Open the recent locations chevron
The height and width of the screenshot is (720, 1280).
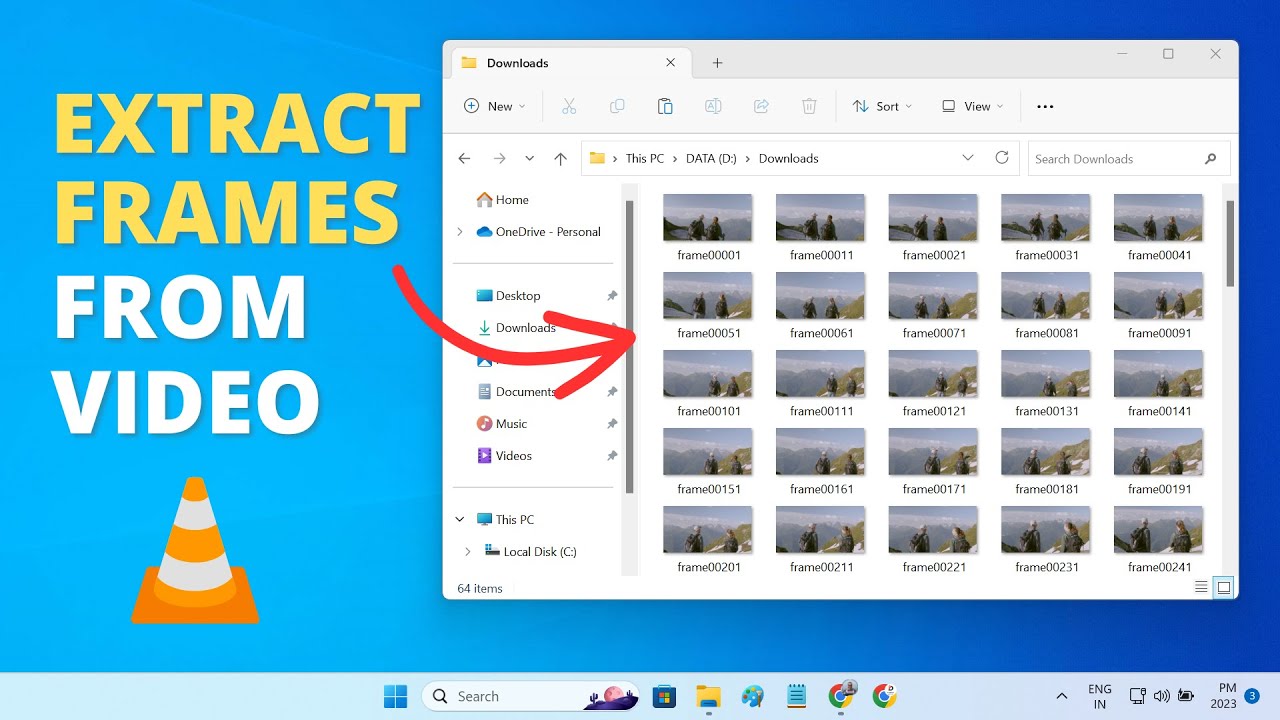(x=529, y=158)
